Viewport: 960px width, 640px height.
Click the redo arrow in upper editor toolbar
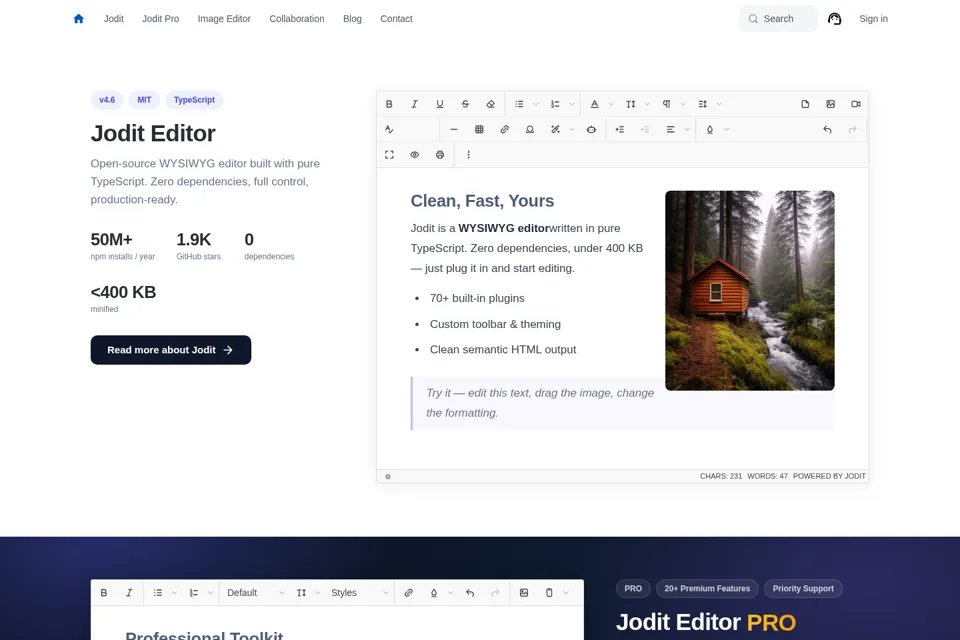tap(853, 129)
